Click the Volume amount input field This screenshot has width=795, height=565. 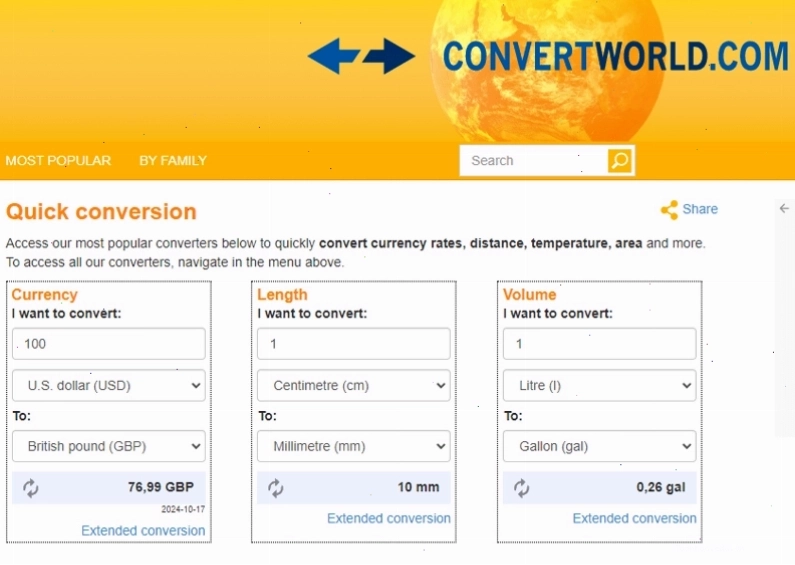(600, 344)
